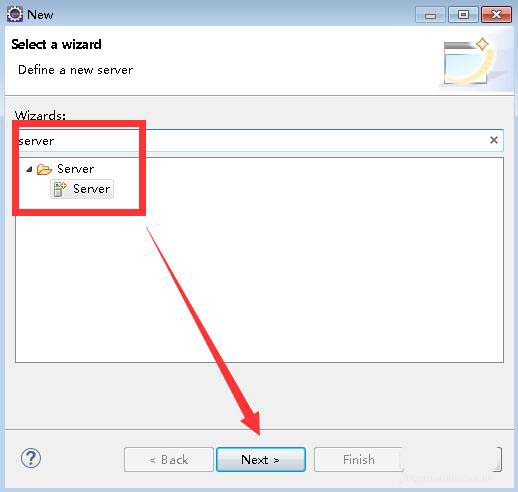Focus the wizard filter field containing 'server'
The height and width of the screenshot is (492, 518).
(259, 140)
